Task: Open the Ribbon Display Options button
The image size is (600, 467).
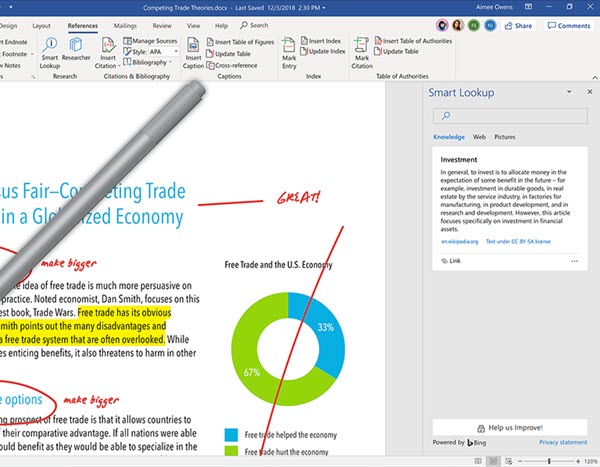Action: pyautogui.click(x=528, y=7)
